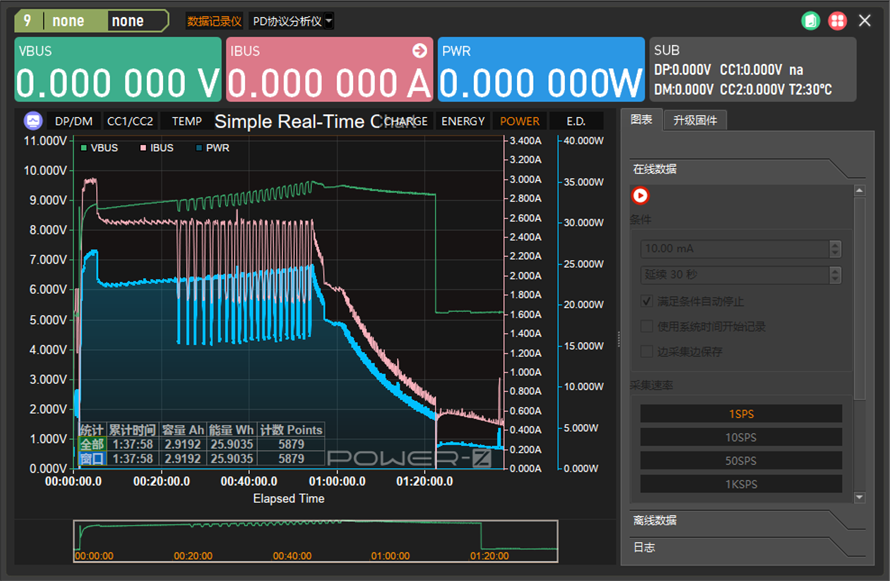Image resolution: width=890 pixels, height=581 pixels.
Task: Click the IBUS legend swatch
Action: pos(143,148)
